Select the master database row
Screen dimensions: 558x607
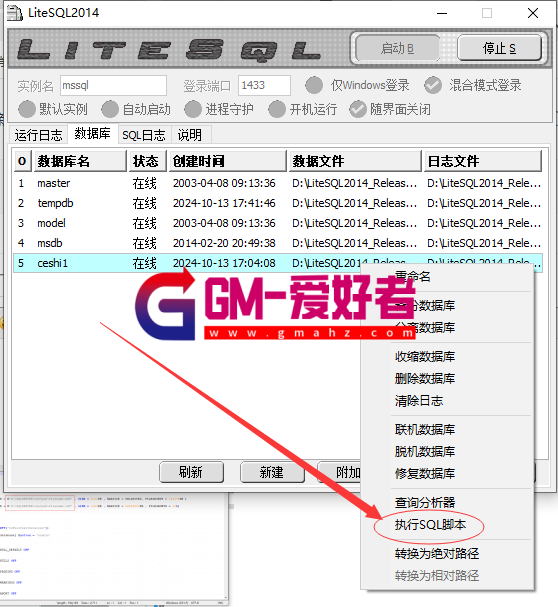pyautogui.click(x=277, y=183)
